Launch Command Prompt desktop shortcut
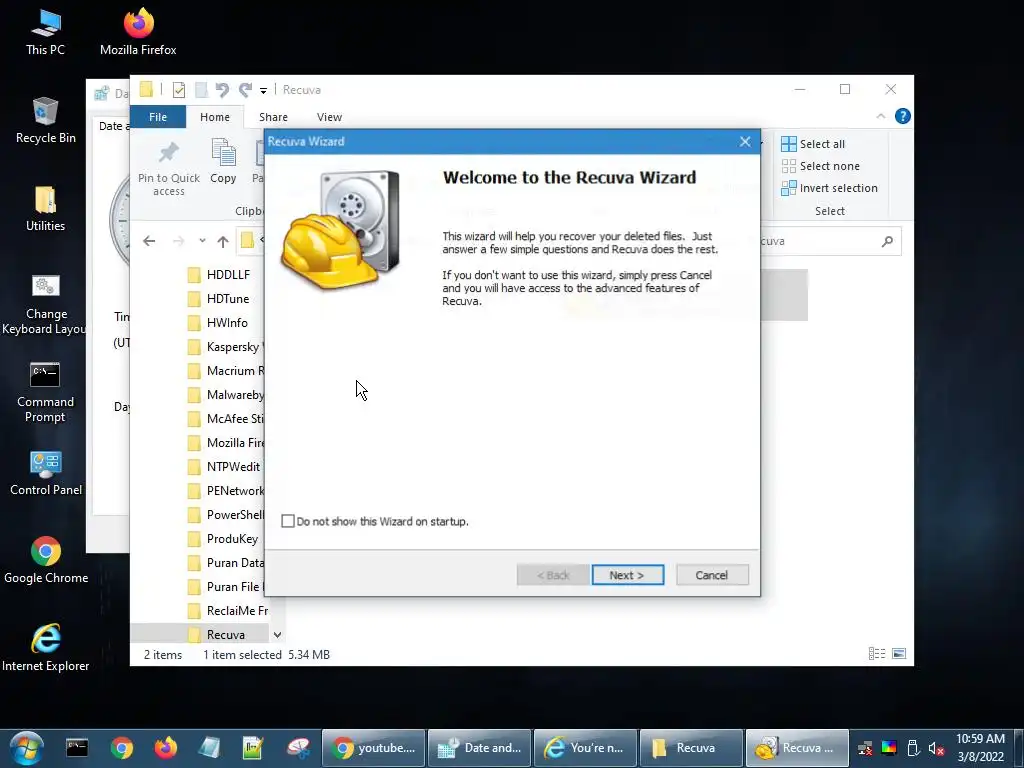 (45, 392)
